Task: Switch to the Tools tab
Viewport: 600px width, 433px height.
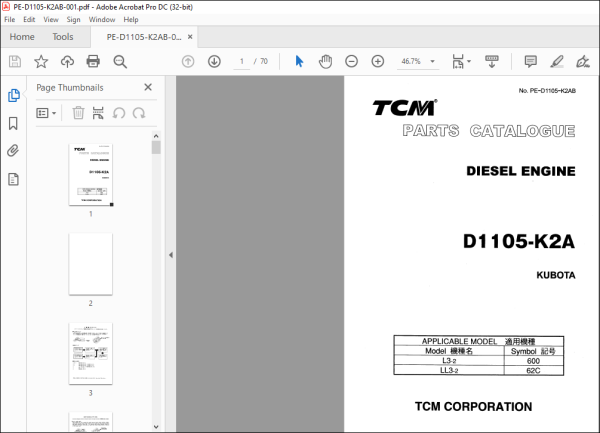Action: (63, 37)
